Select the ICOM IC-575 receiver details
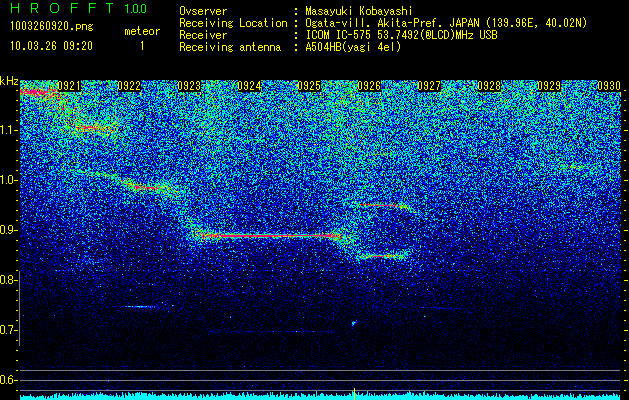 (x=401, y=35)
